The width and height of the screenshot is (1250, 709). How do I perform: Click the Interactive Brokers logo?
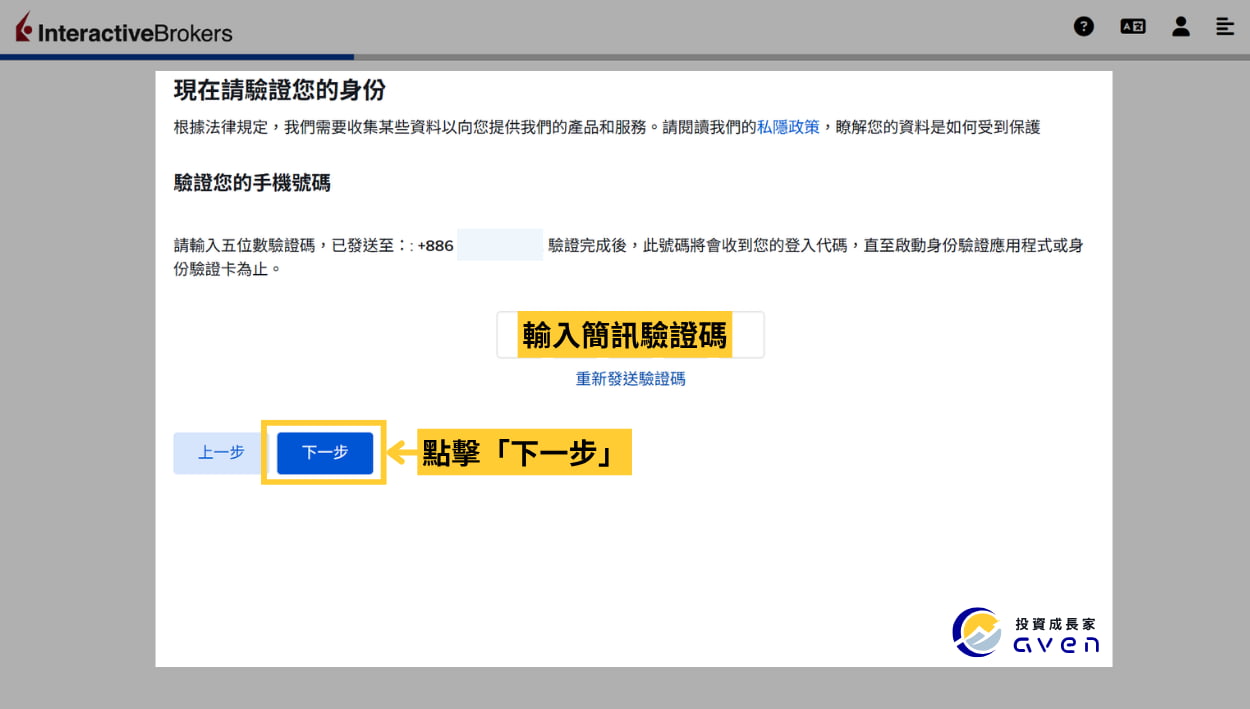tap(124, 29)
